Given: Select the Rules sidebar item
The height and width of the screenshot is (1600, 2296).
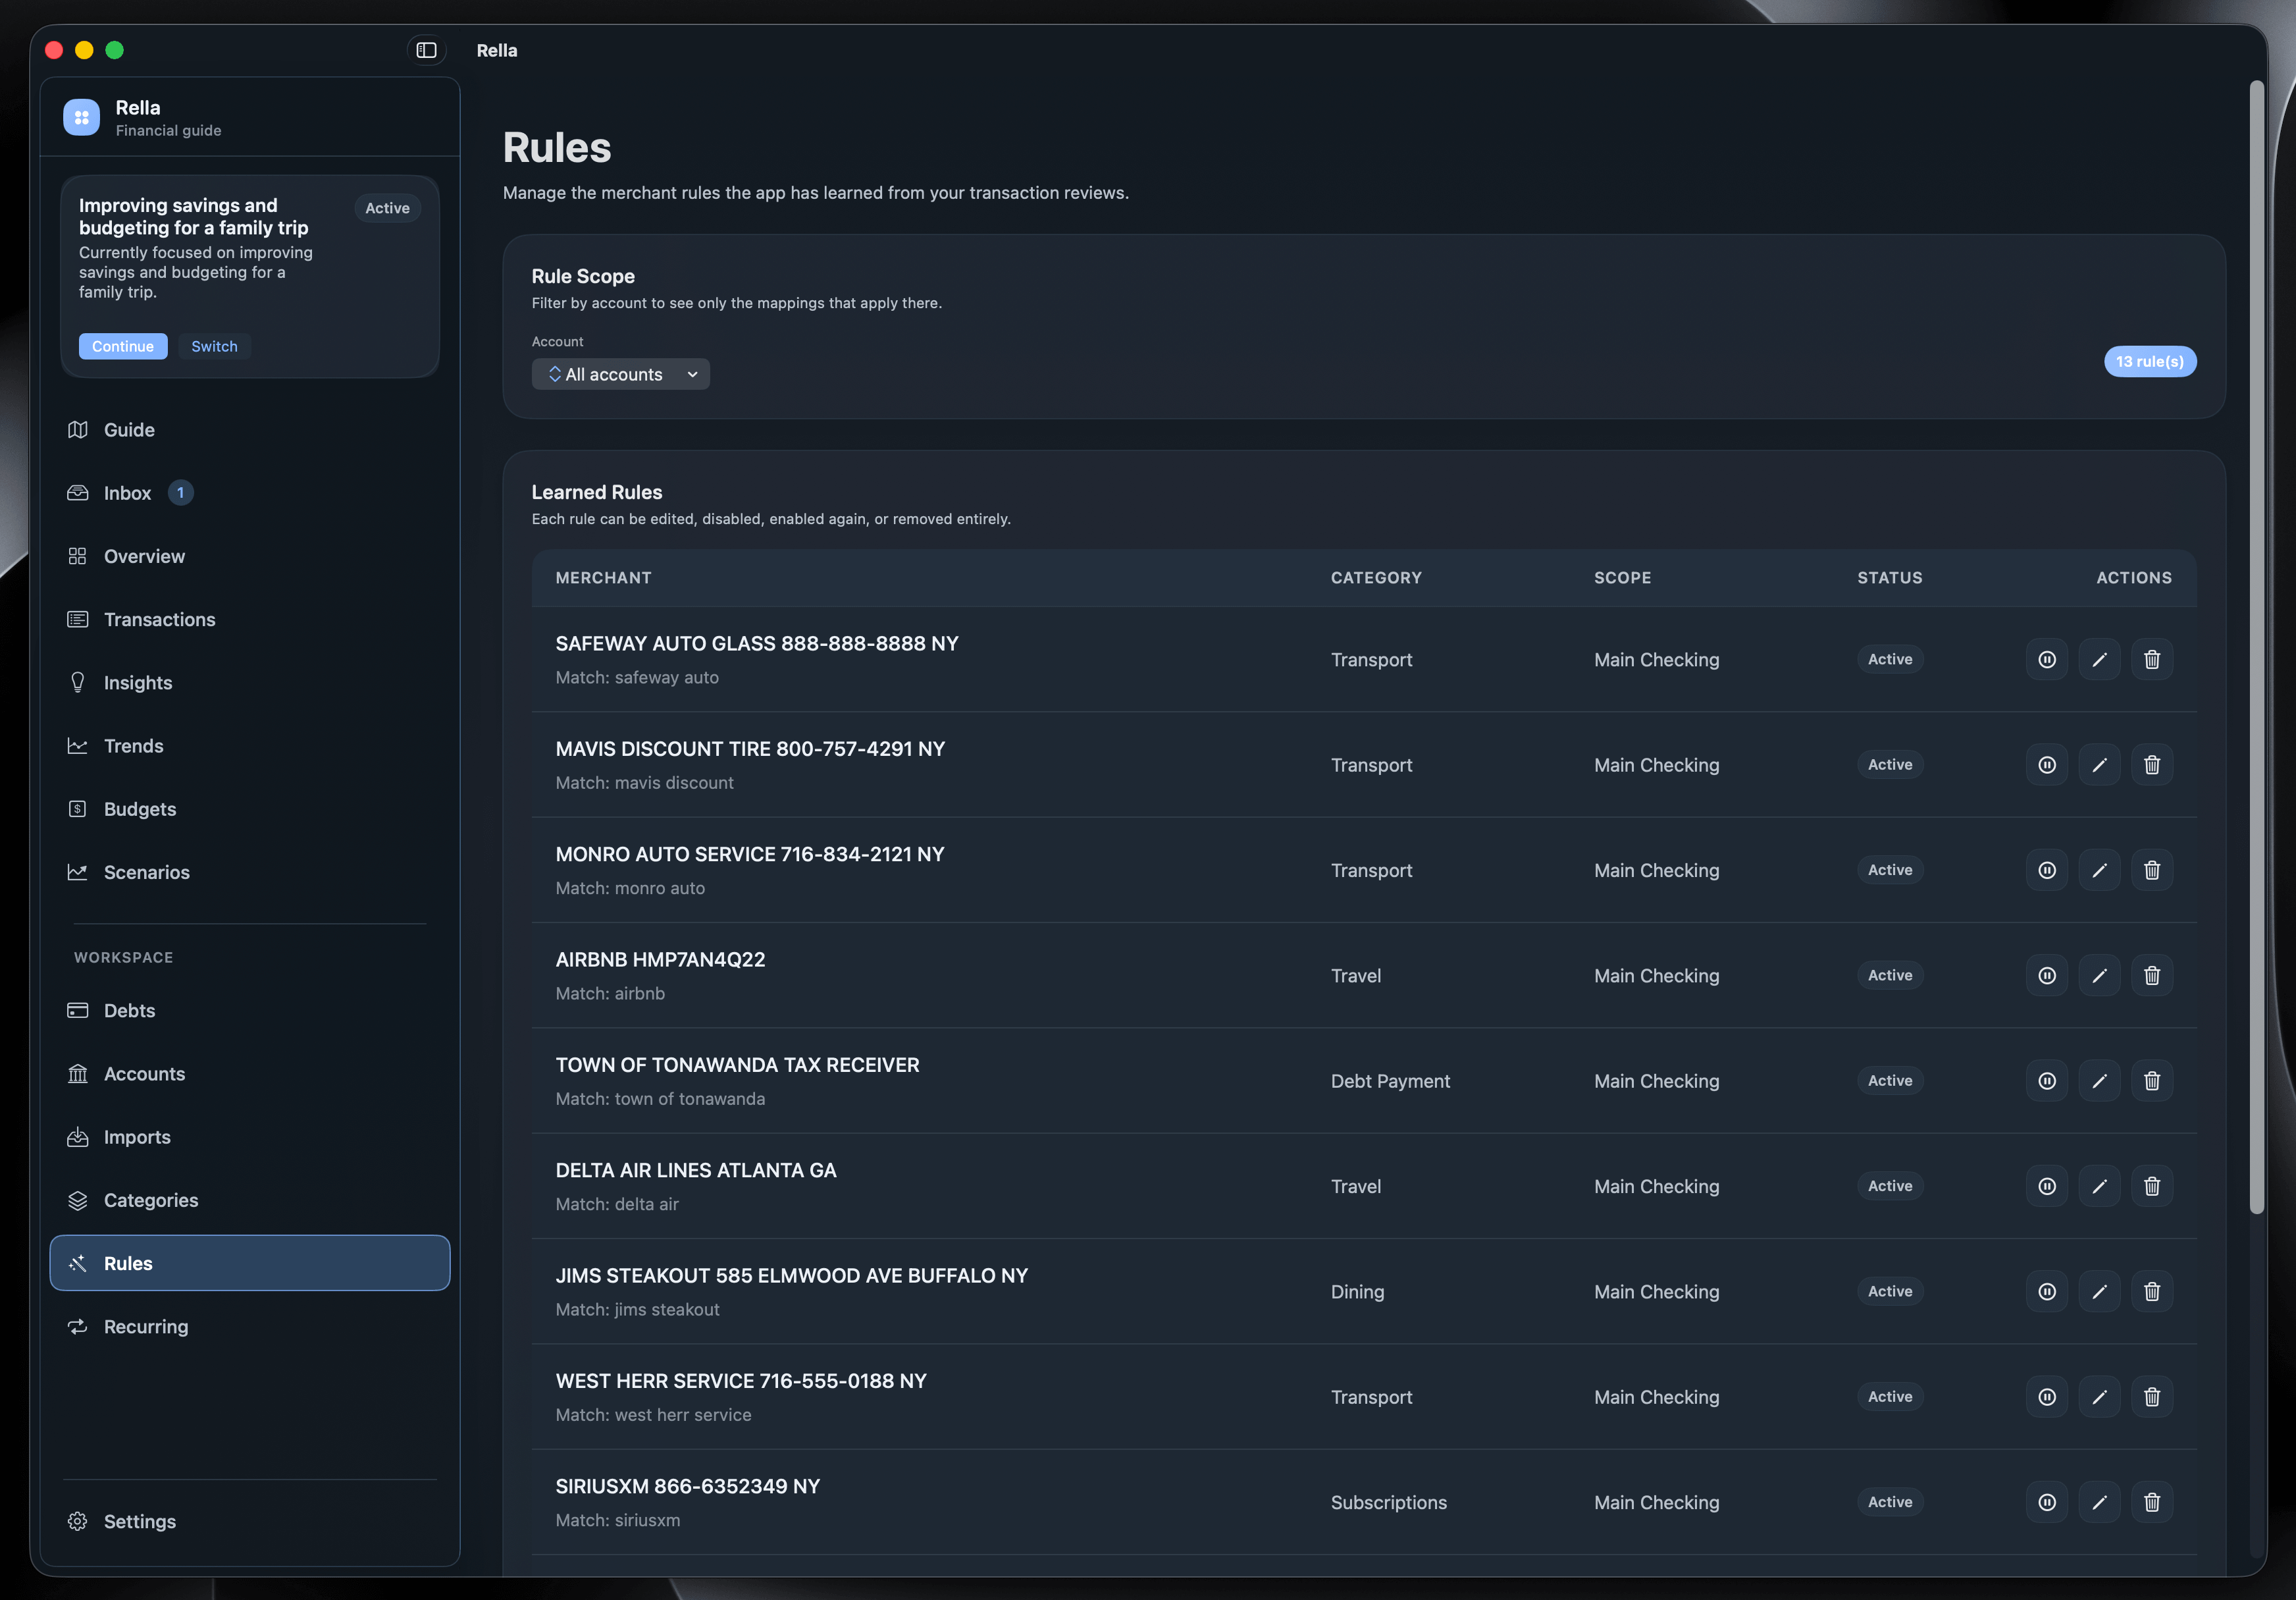Looking at the screenshot, I should click(250, 1263).
